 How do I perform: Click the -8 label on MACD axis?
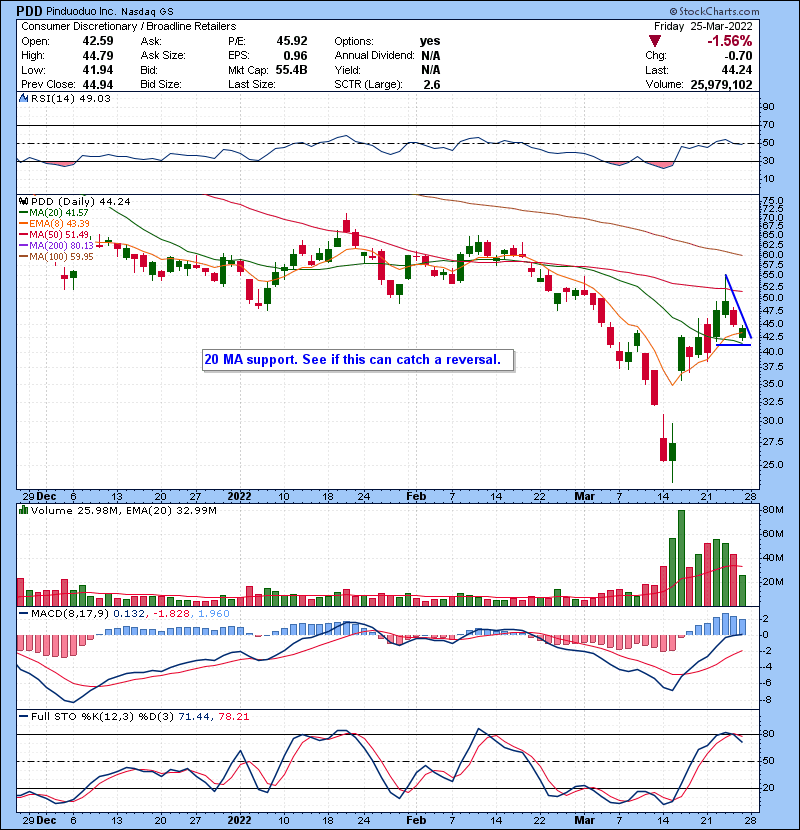[x=767, y=700]
